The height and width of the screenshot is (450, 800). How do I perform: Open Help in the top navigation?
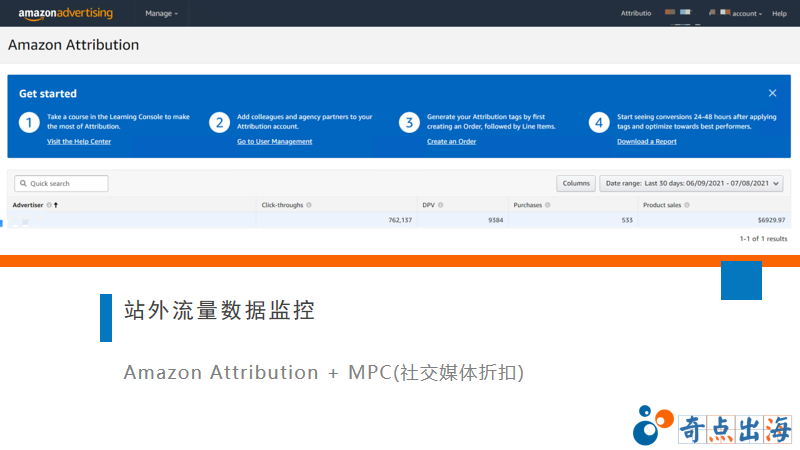(779, 14)
